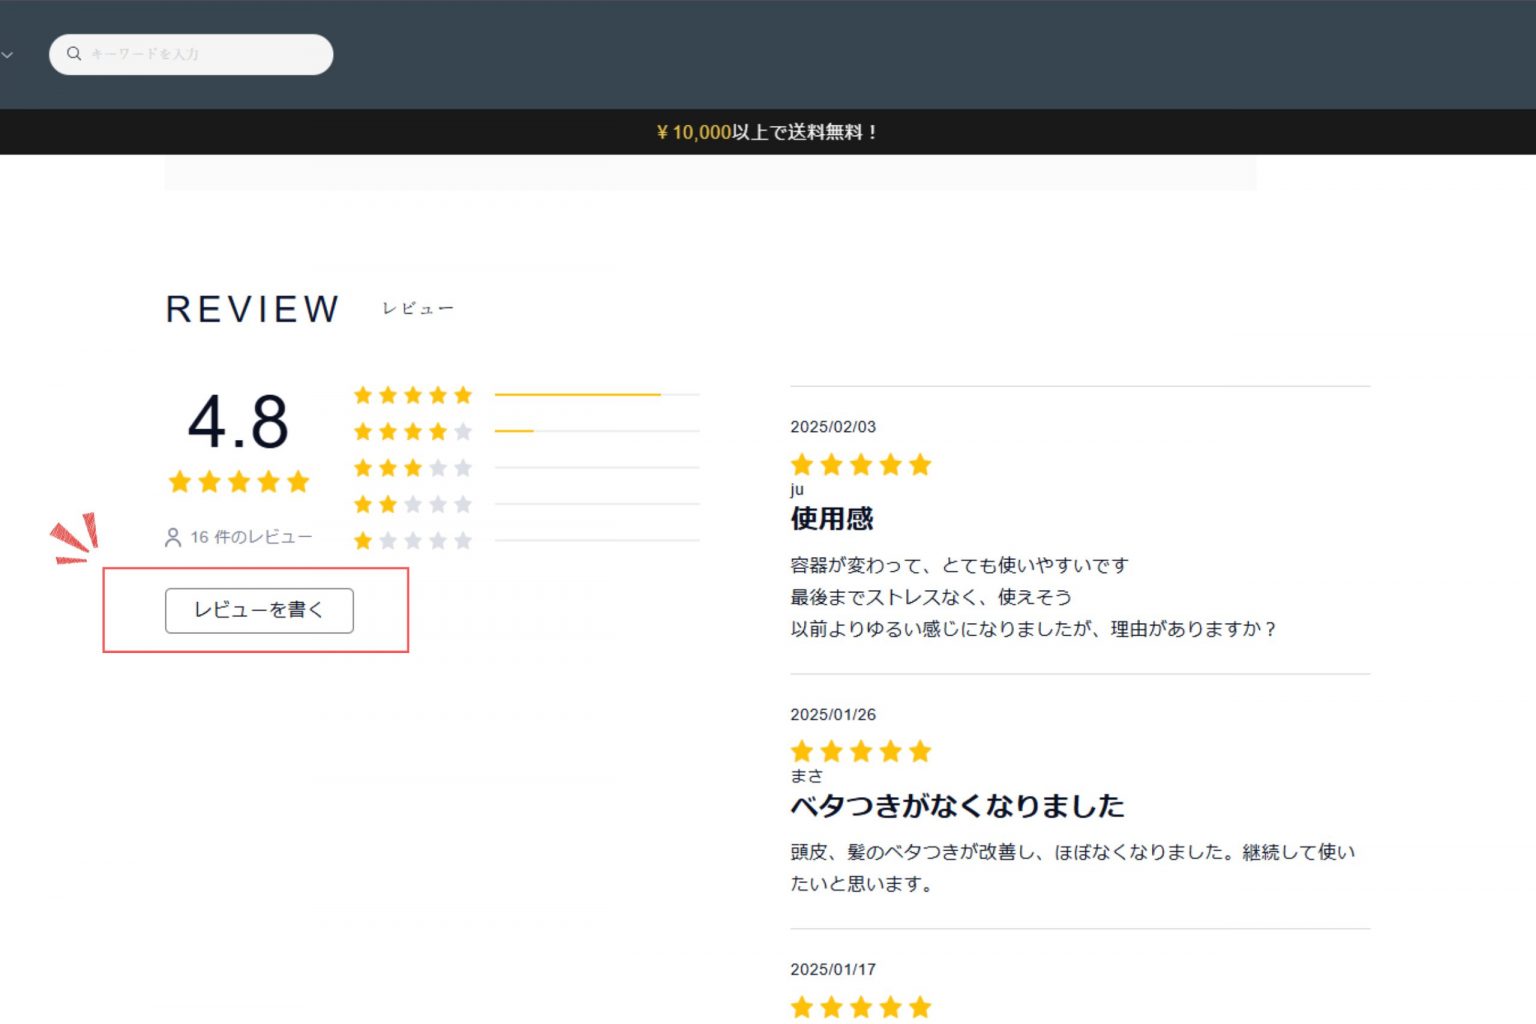This screenshot has width=1536, height=1024.
Task: Open the ベタつきがなくなりました review title
Action: point(956,806)
